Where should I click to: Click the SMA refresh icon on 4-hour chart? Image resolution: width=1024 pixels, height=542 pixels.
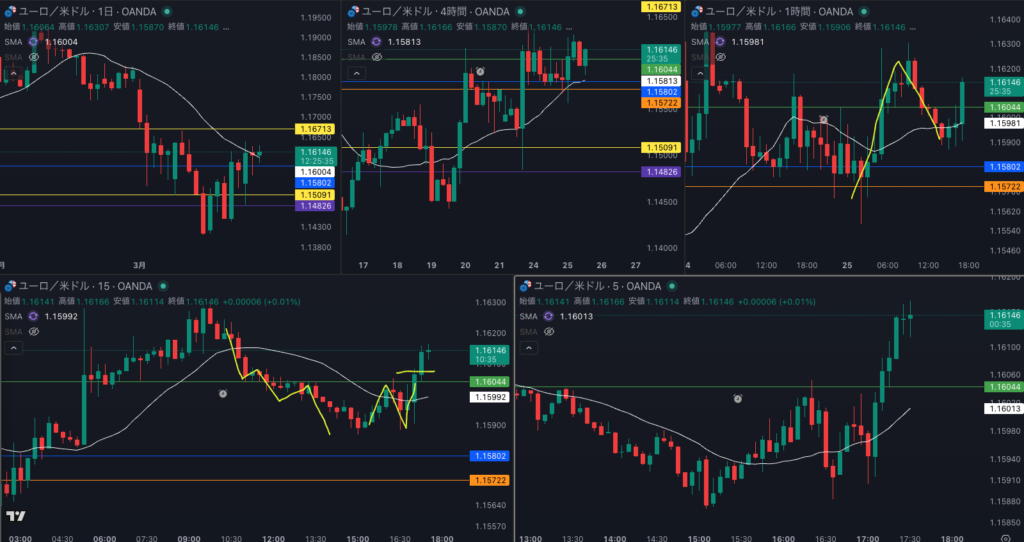377,42
